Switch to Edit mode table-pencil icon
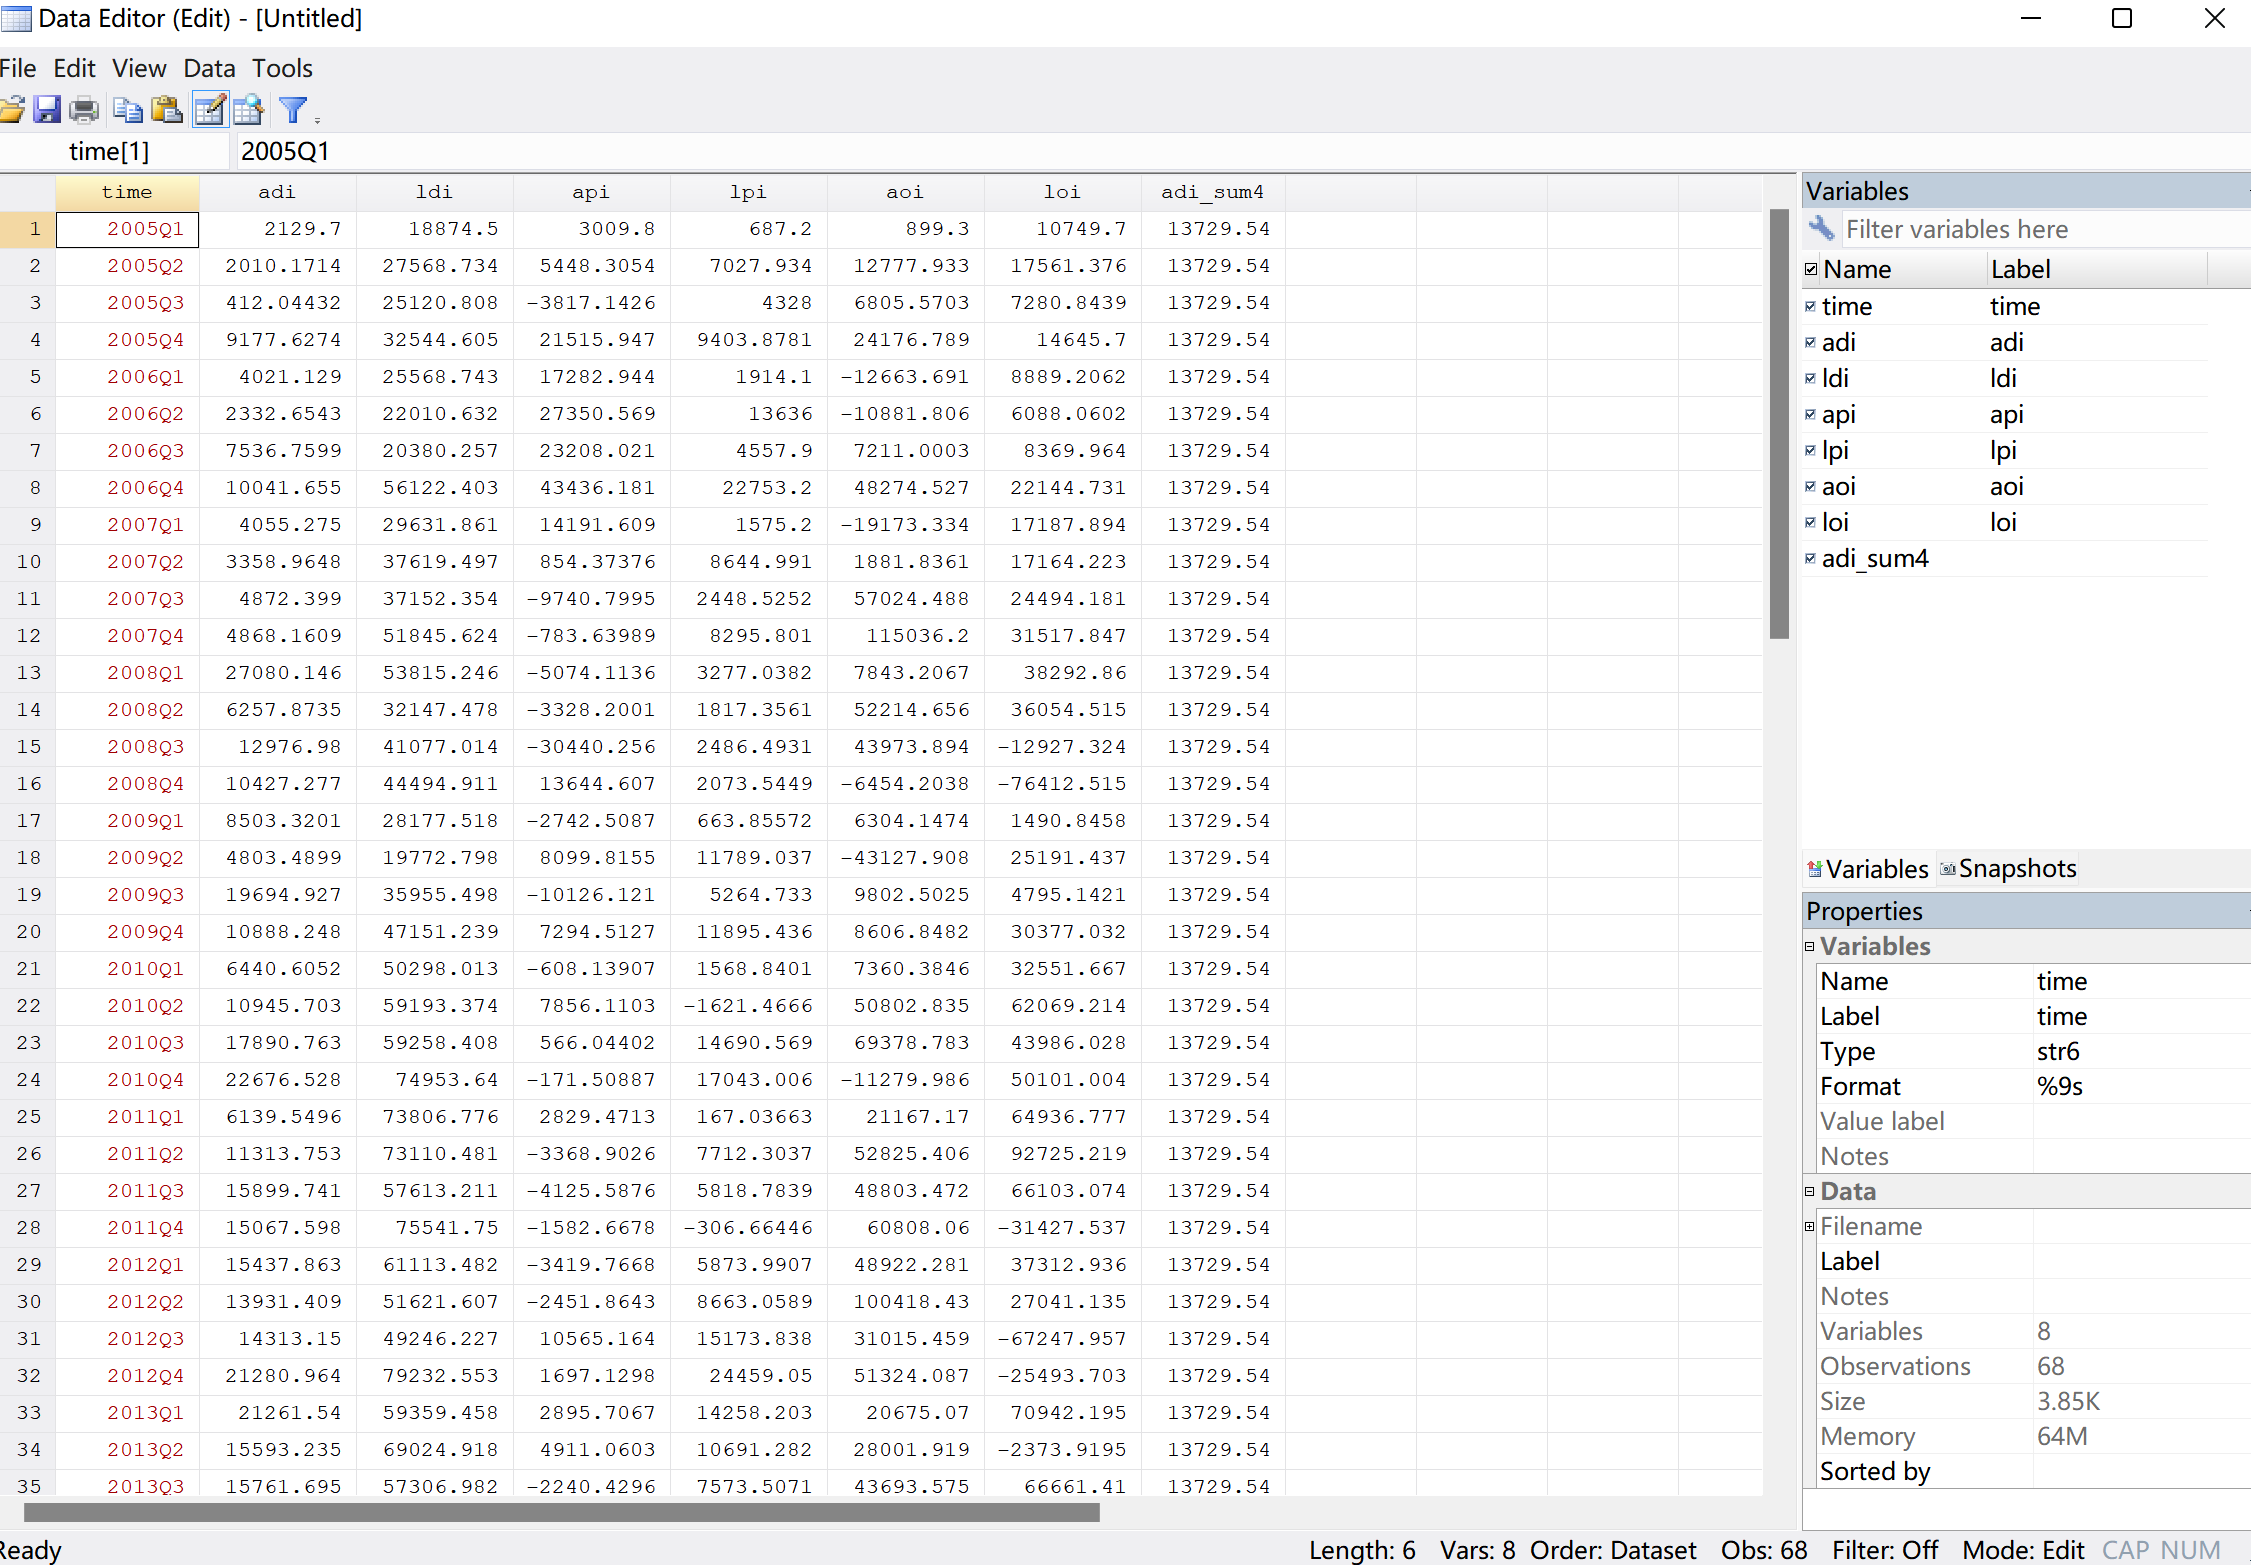Viewport: 2251px width, 1565px height. click(x=209, y=110)
